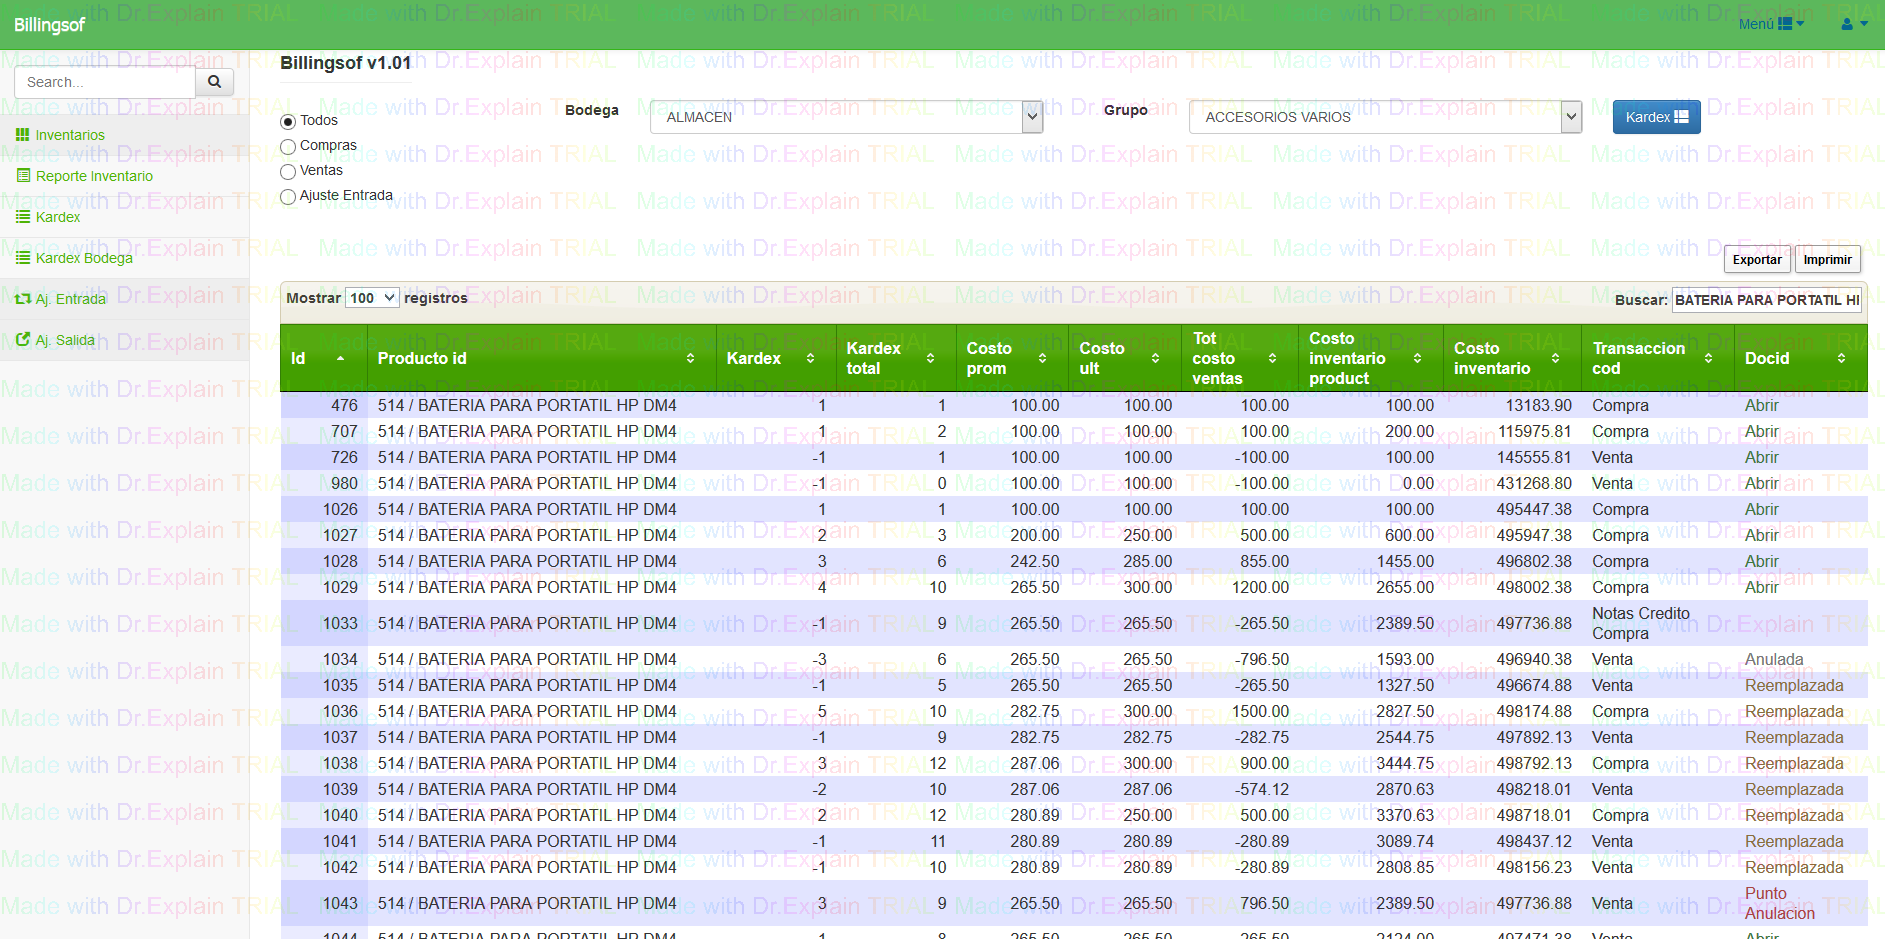Open Abrir link in row 476
The width and height of the screenshot is (1885, 939).
click(x=1761, y=406)
